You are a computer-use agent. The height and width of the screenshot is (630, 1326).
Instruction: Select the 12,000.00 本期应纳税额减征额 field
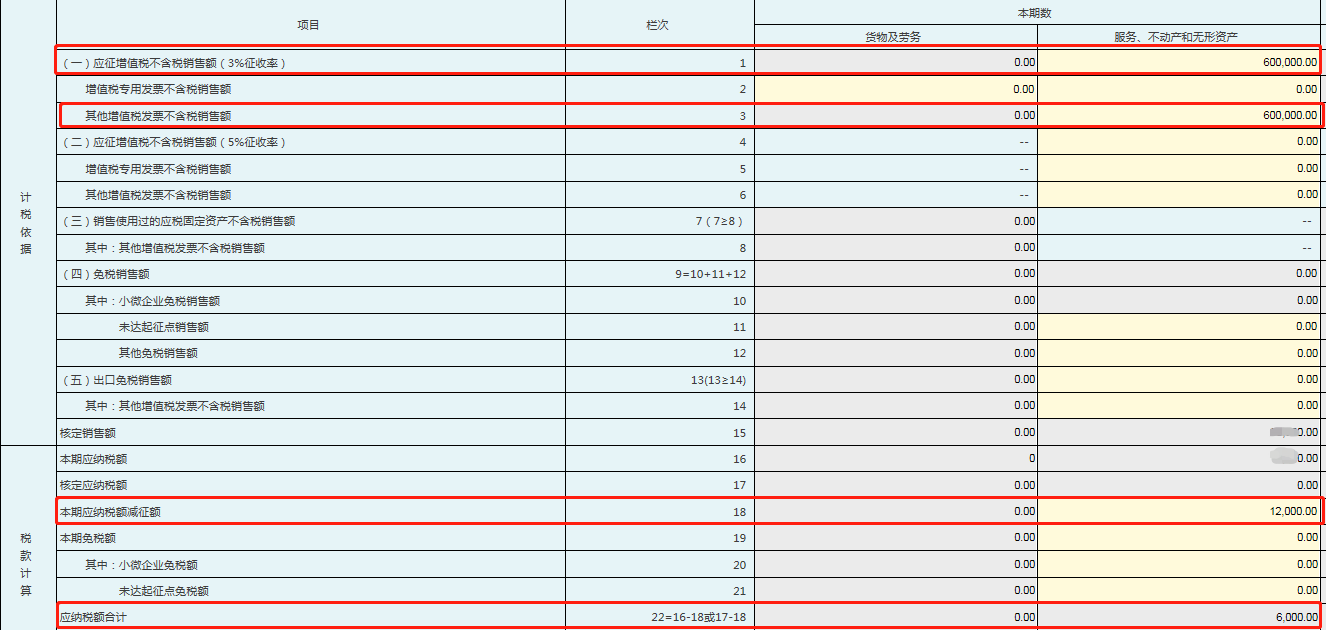[1180, 511]
